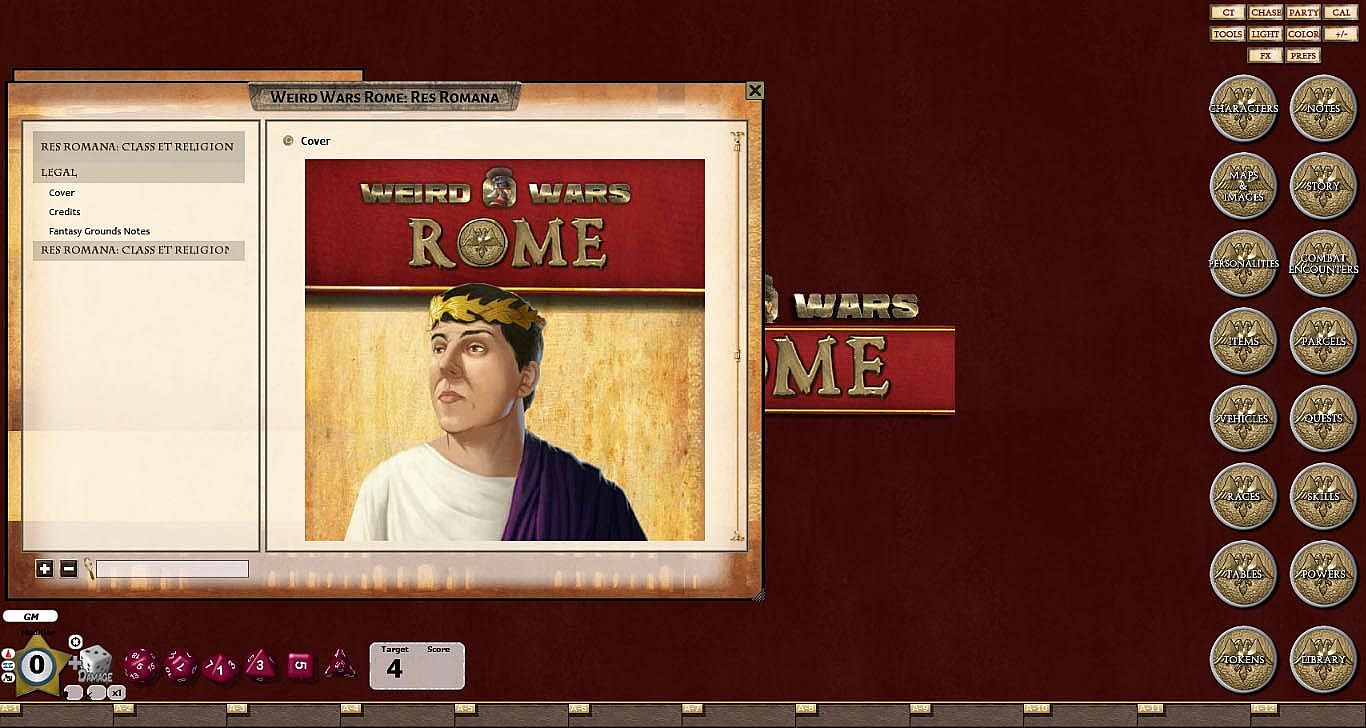This screenshot has width=1366, height=728.
Task: Click the +/- modifiers button
Action: (x=1341, y=34)
